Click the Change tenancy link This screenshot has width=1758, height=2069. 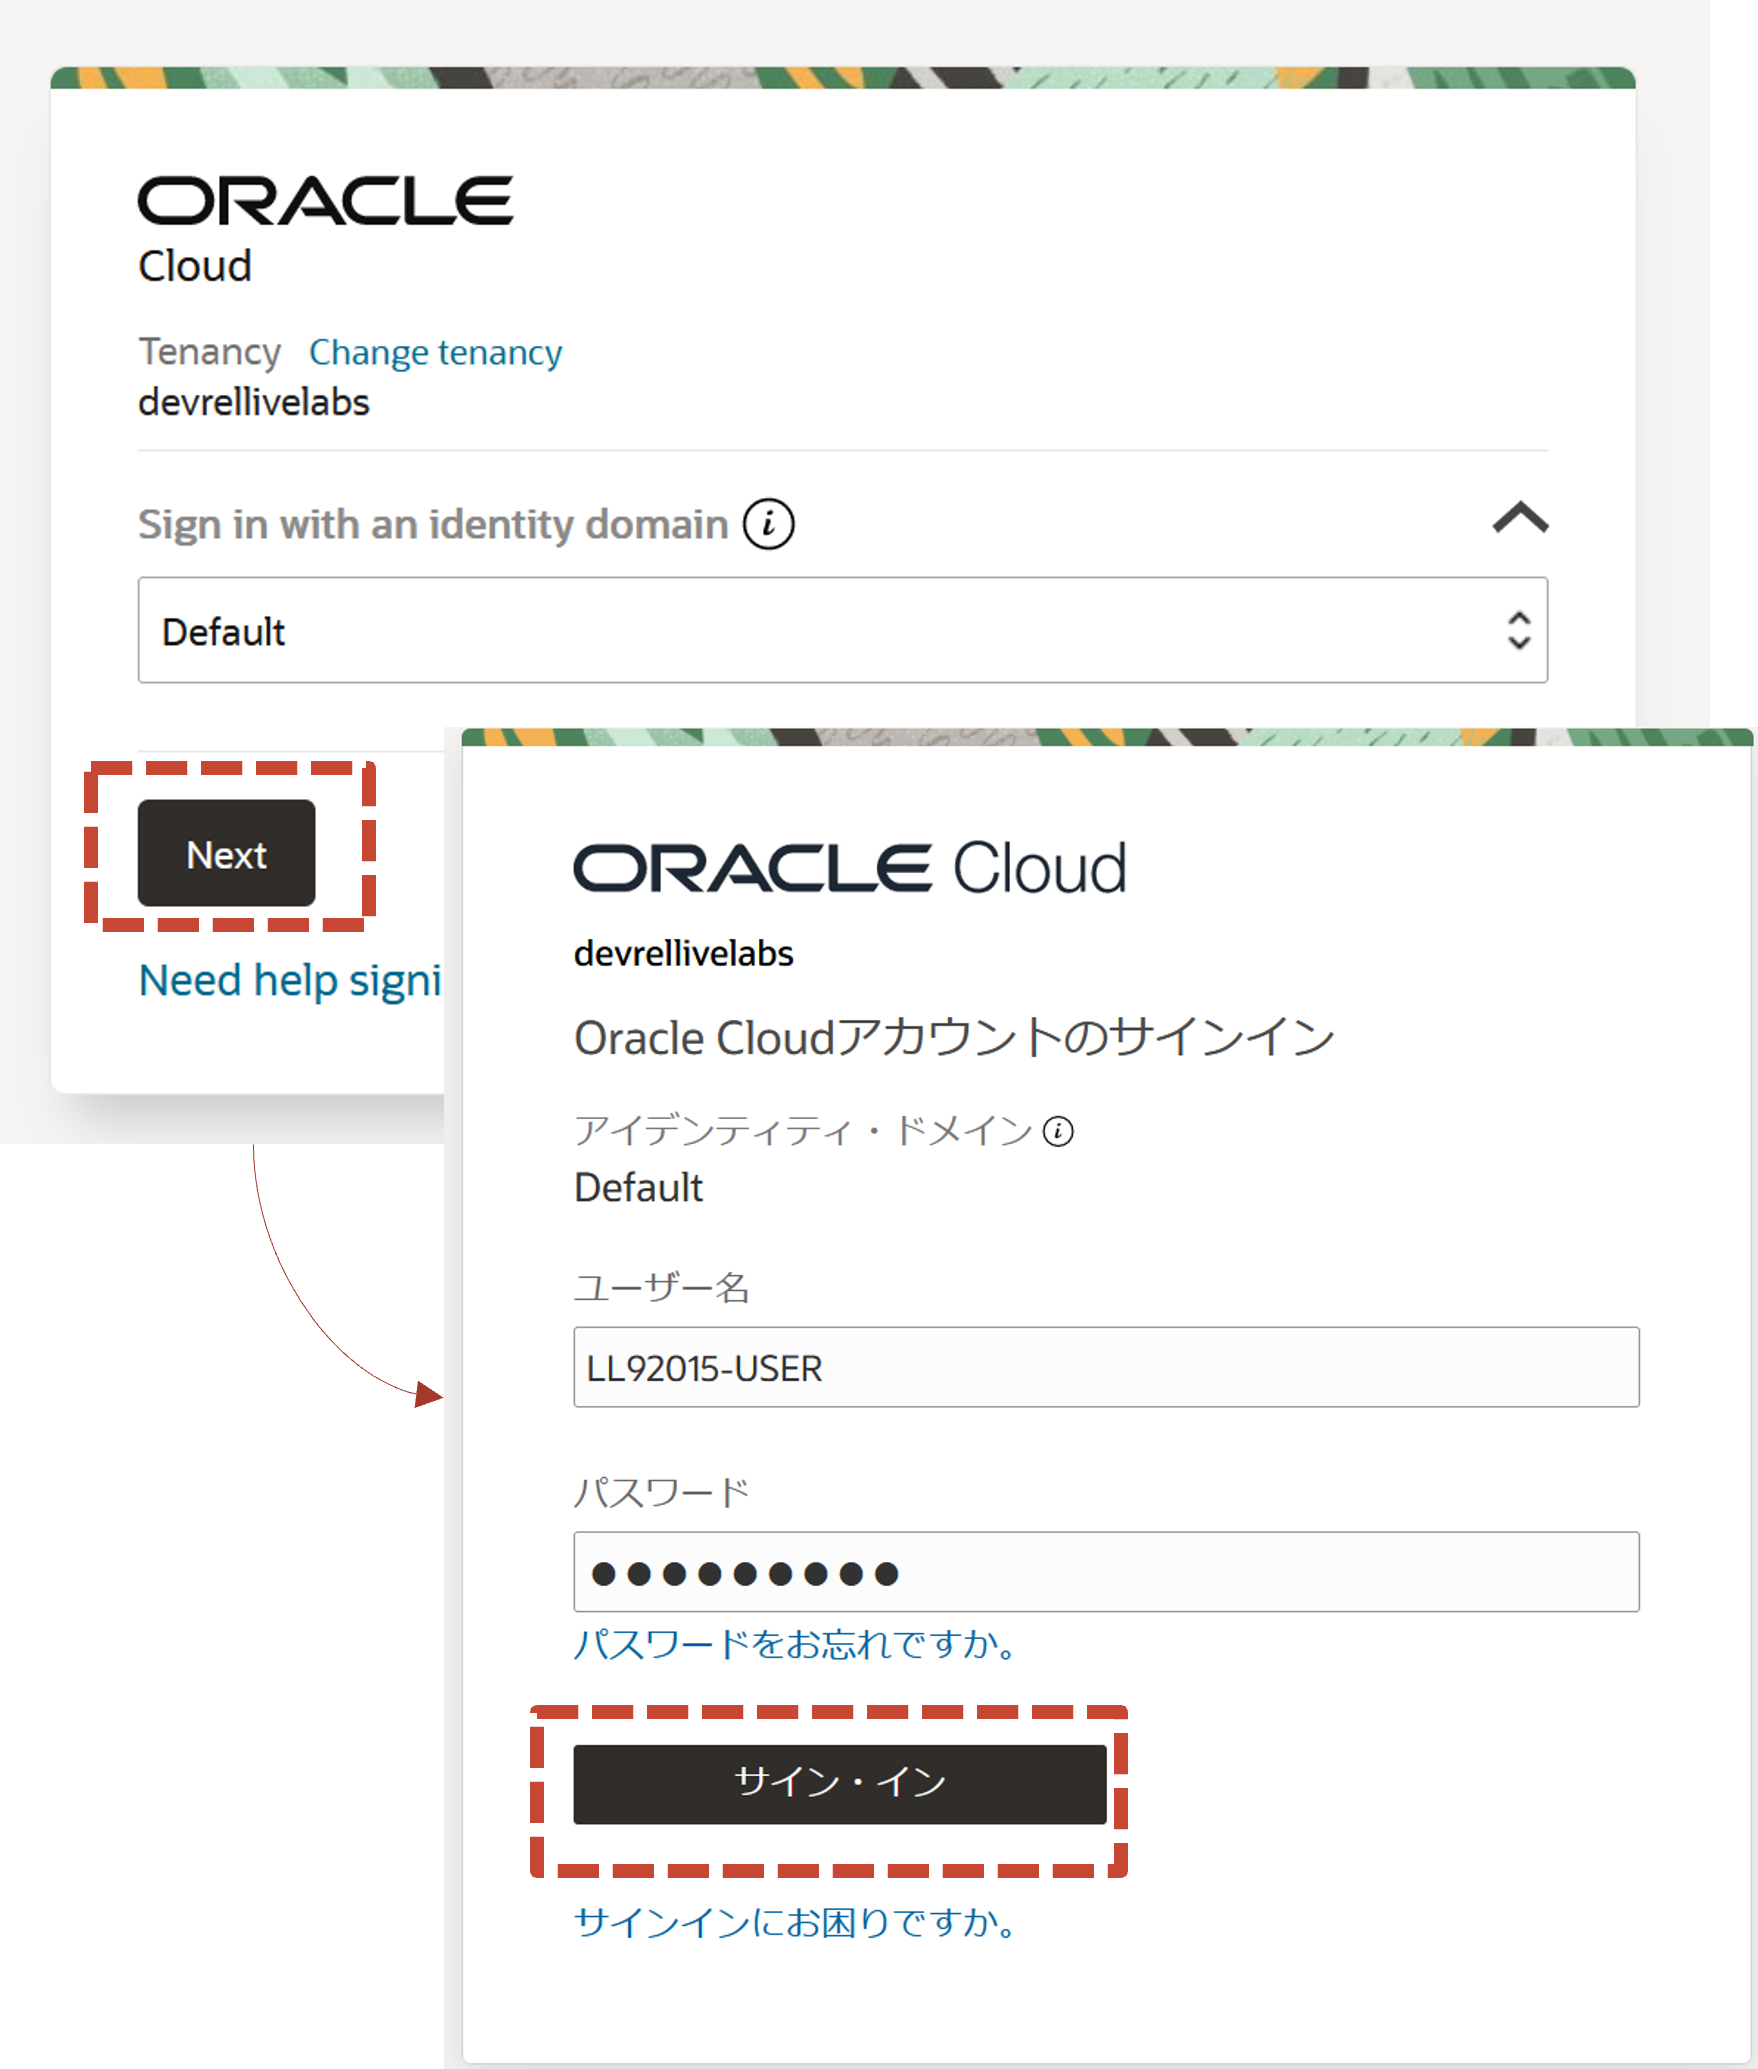[435, 352]
